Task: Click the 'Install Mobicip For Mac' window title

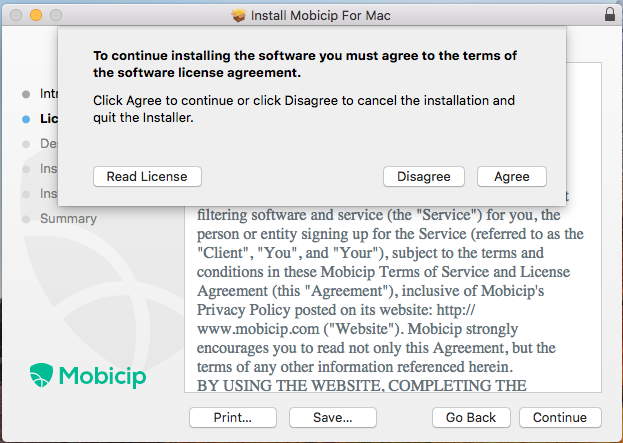Action: pyautogui.click(x=320, y=15)
